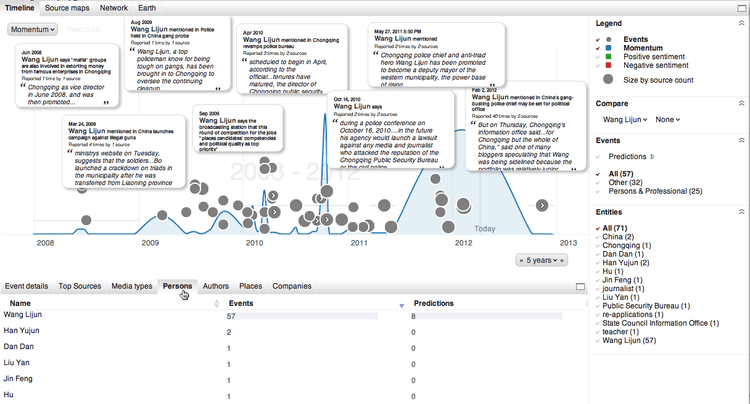The width and height of the screenshot is (750, 404).
Task: Open the 5 years range dropdown
Action: tap(542, 260)
